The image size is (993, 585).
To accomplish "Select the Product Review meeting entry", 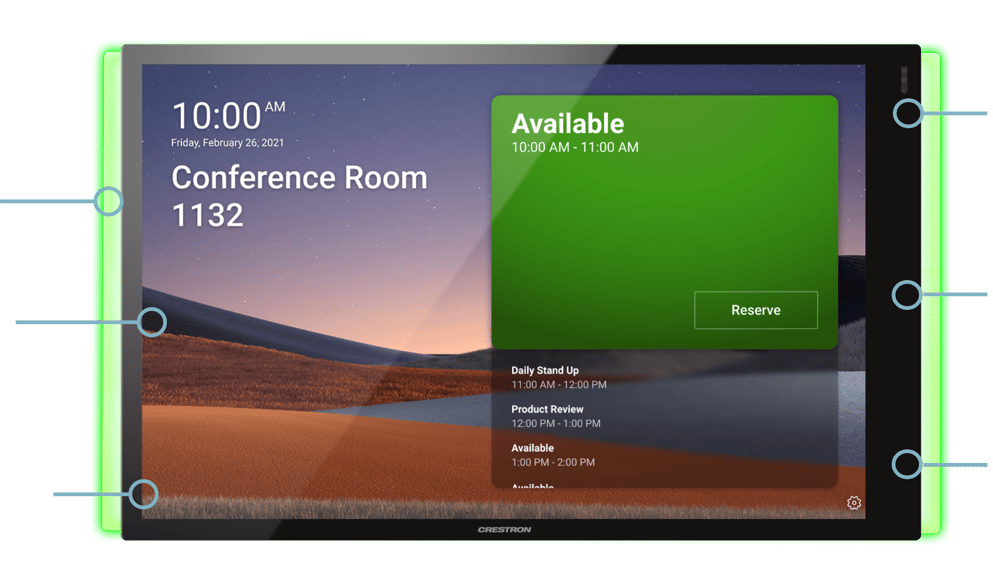I will 556,416.
